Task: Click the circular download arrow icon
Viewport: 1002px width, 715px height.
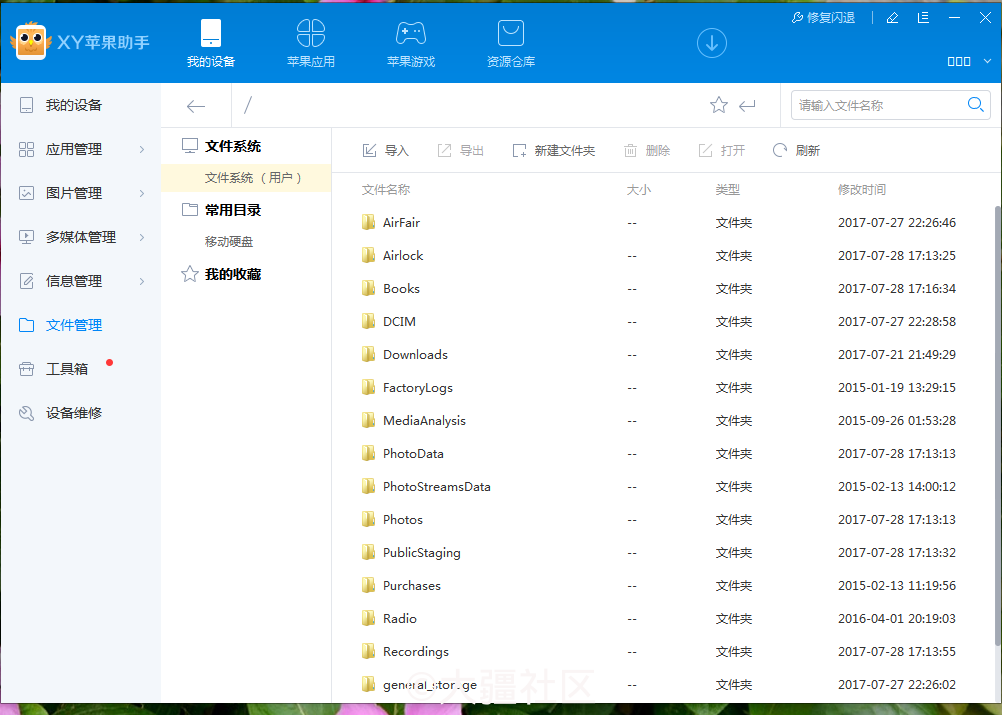Action: [x=711, y=43]
